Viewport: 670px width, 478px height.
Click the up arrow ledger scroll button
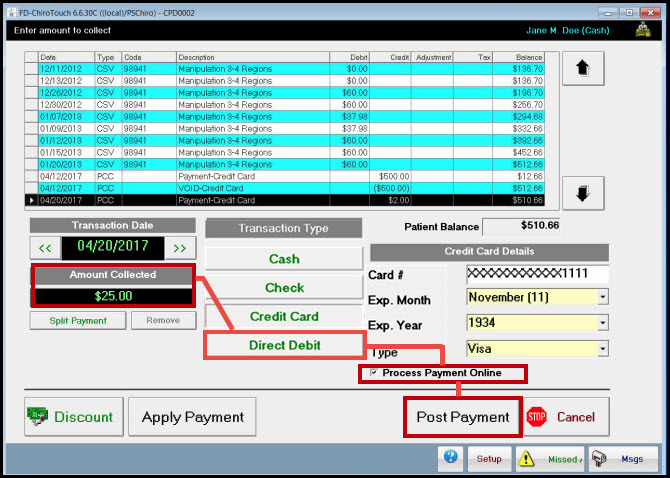pos(583,69)
